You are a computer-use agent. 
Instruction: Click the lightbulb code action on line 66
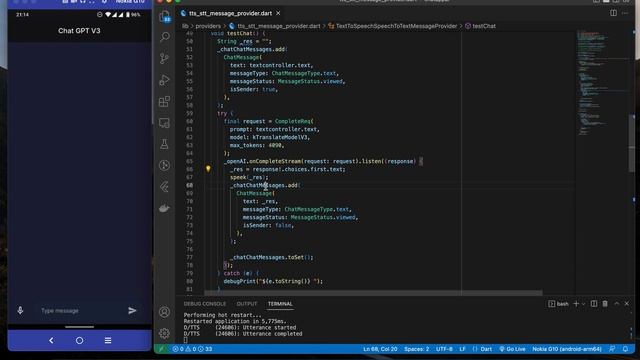[x=208, y=169]
